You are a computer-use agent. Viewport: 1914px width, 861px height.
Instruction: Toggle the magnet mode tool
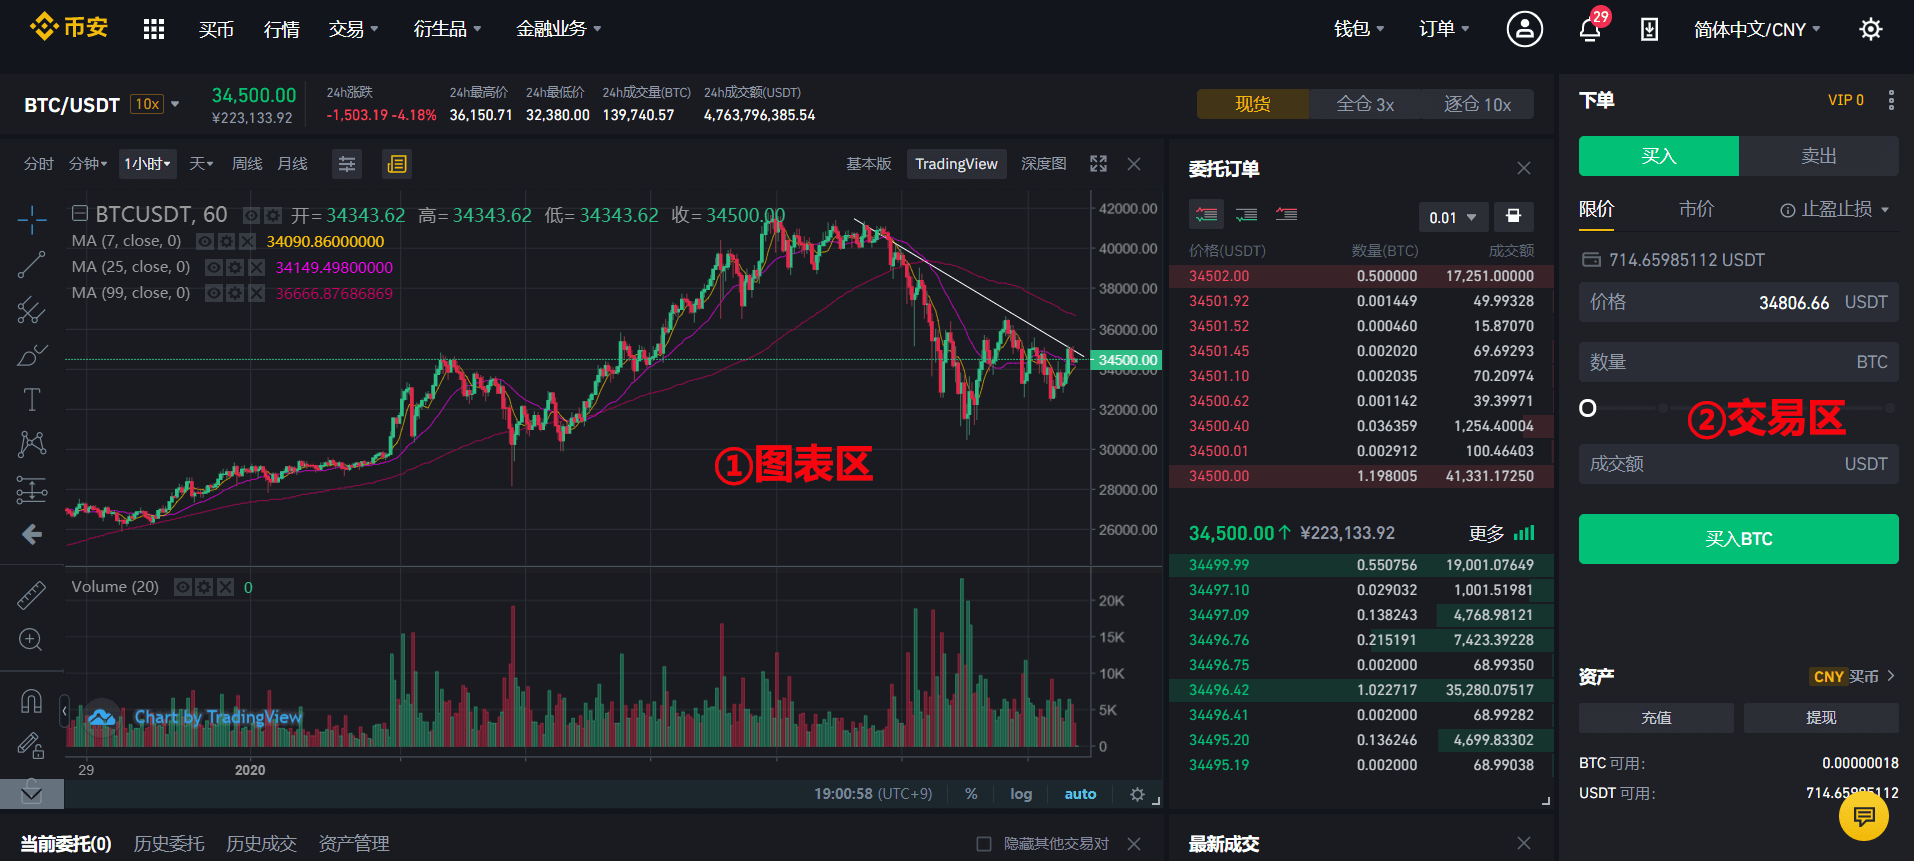[32, 701]
